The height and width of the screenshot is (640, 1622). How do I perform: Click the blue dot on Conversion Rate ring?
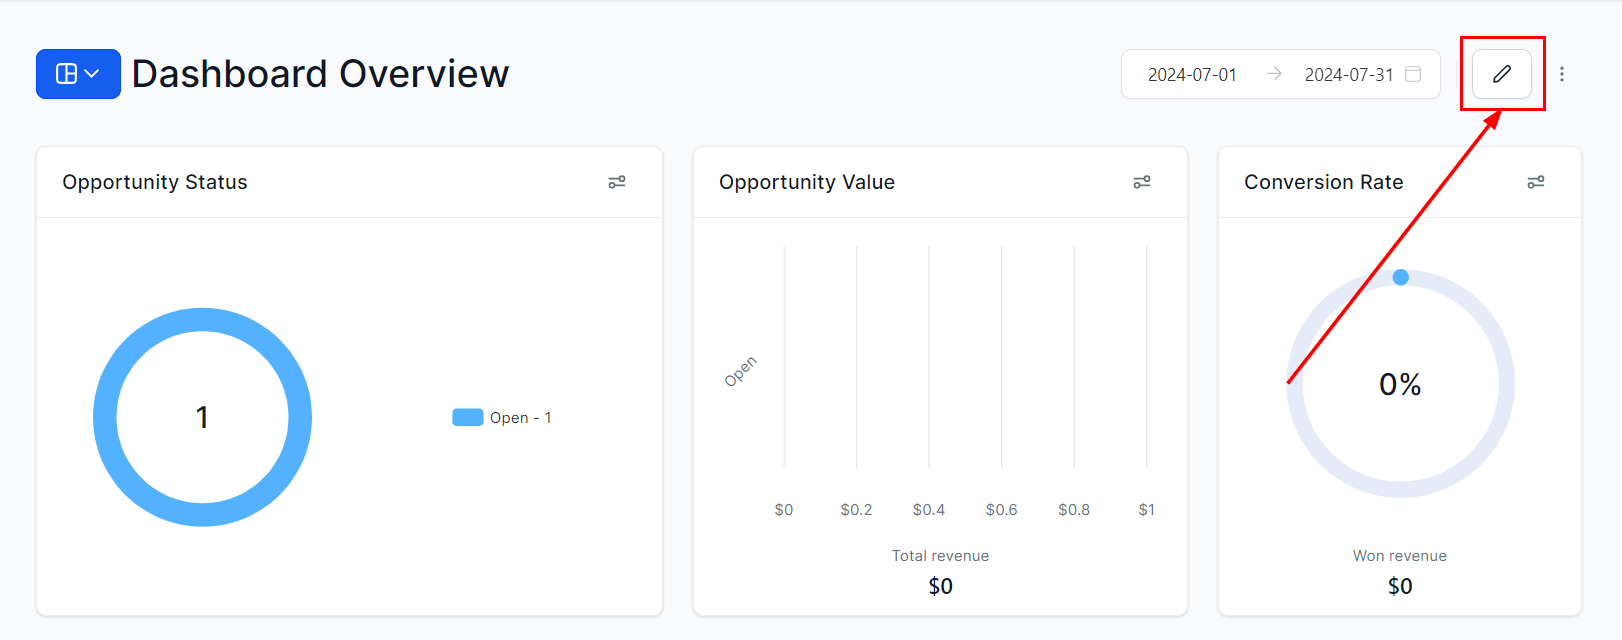[1401, 277]
